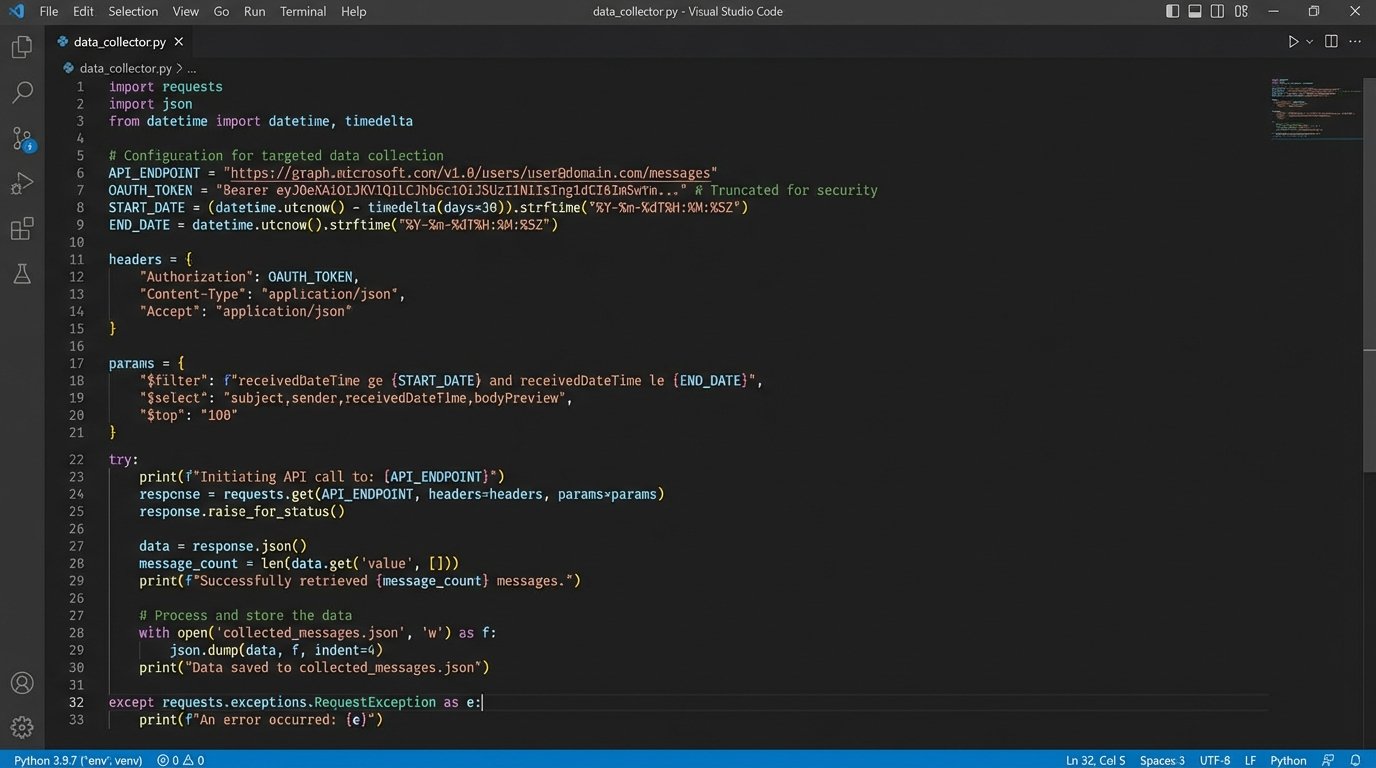Open the Python 3.9.7 interpreter selector

coord(78,760)
